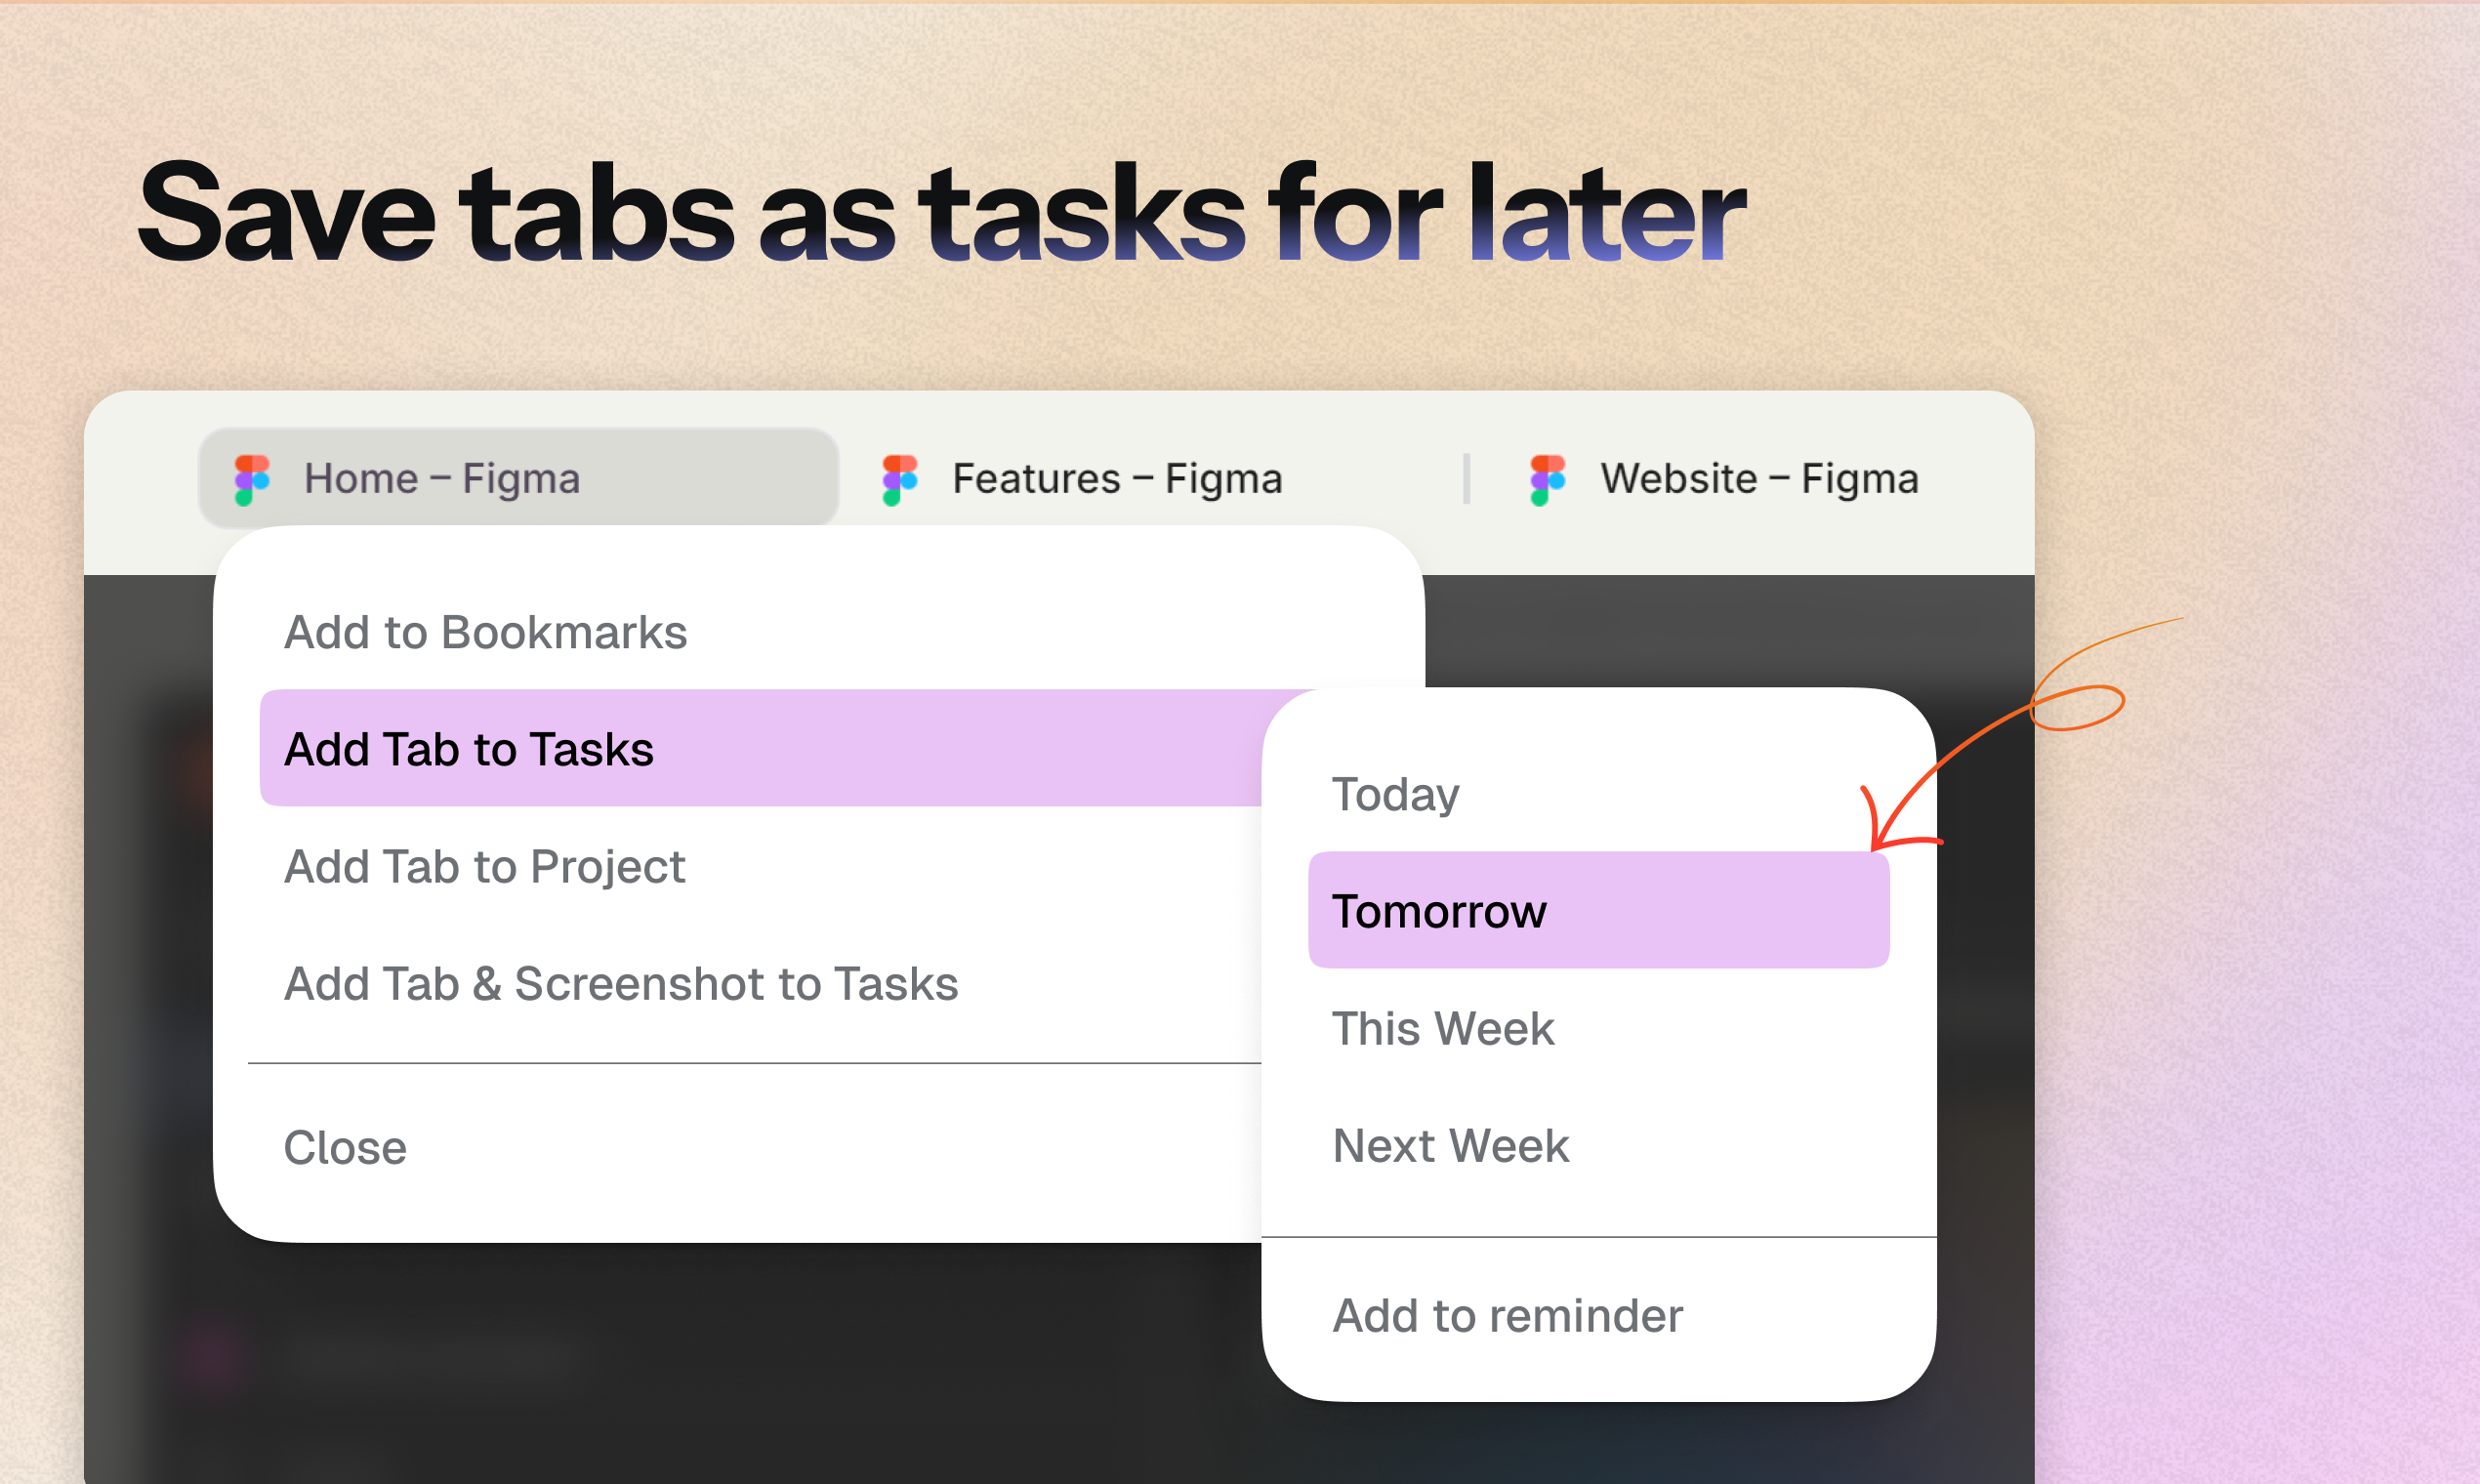Click the Figma icon on Home tab
The height and width of the screenshot is (1484, 2480).
pyautogui.click(x=250, y=478)
